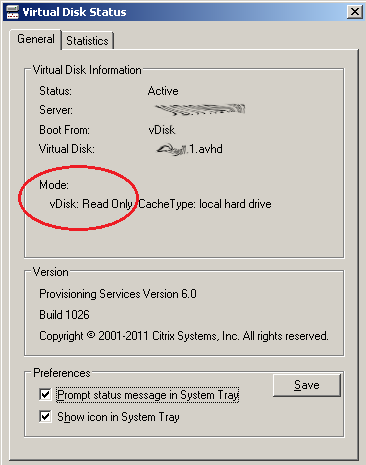Viewport: 366px width, 465px height.
Task: Select the General tab
Action: [x=36, y=39]
